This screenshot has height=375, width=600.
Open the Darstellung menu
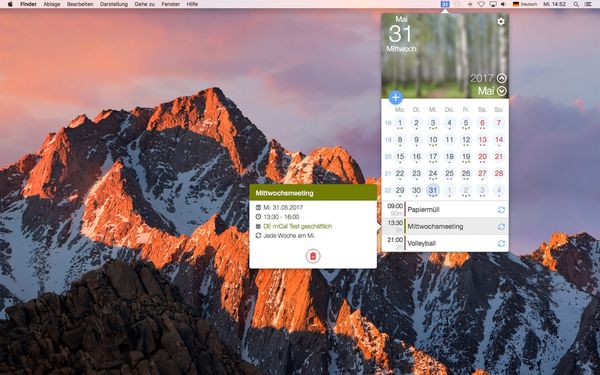114,4
